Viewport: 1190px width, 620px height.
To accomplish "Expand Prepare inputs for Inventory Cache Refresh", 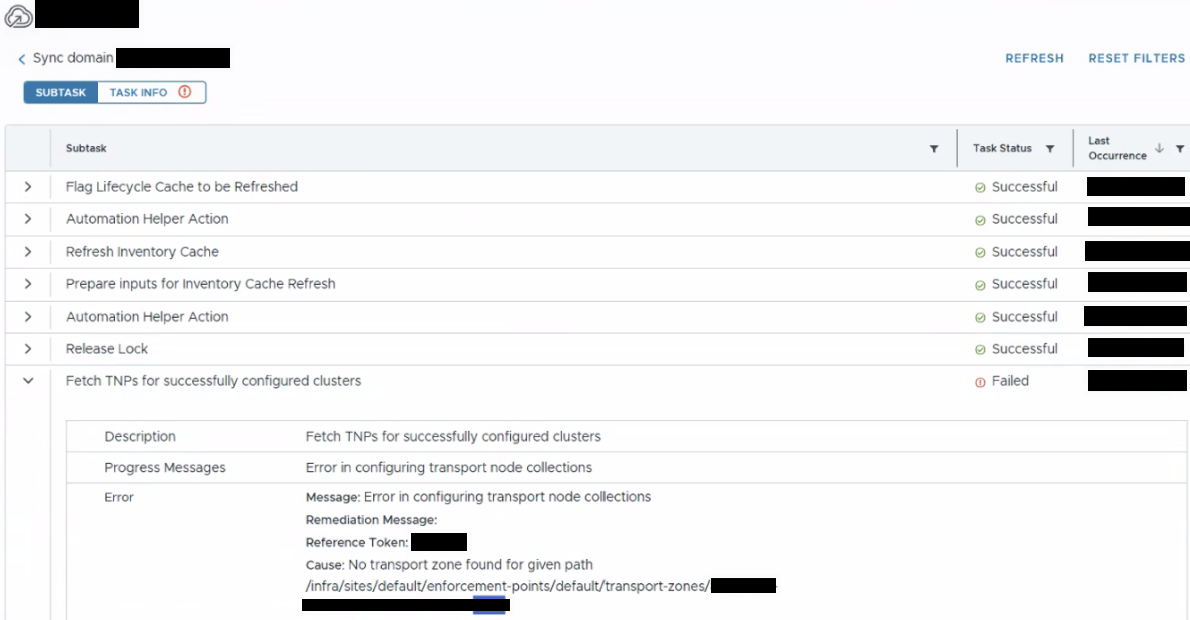I will [x=28, y=284].
